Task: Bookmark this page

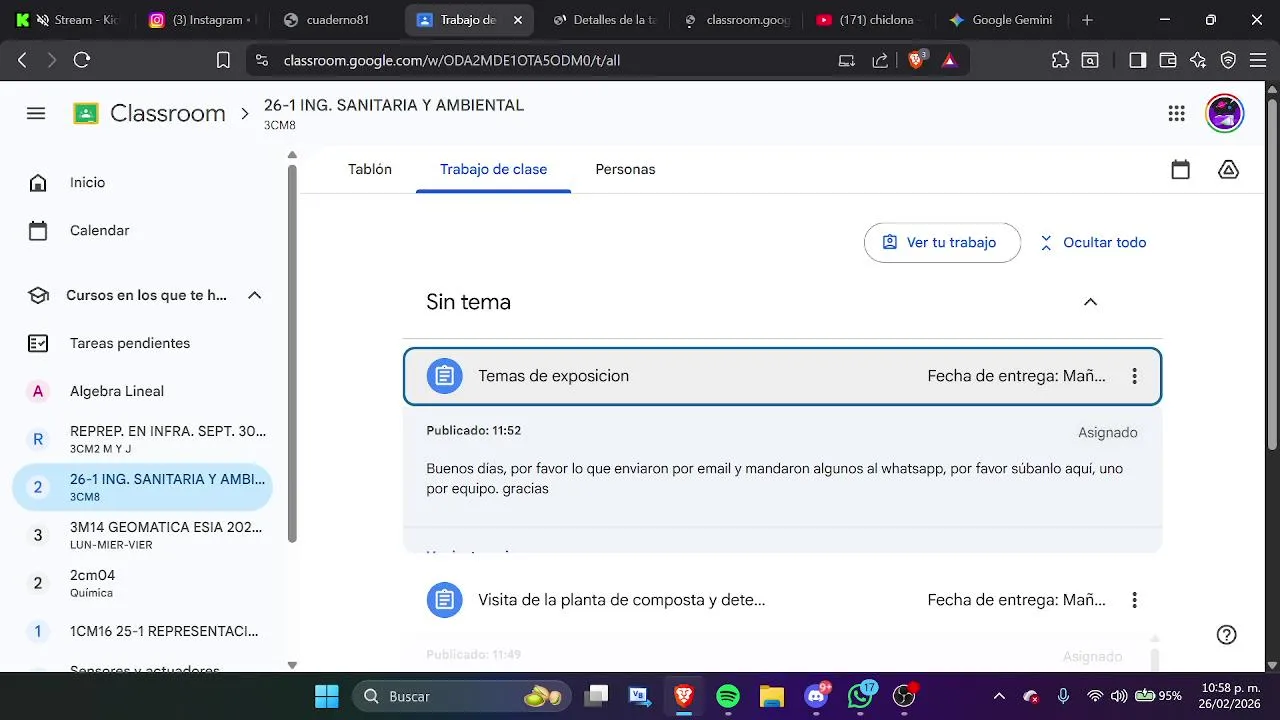Action: click(x=224, y=60)
